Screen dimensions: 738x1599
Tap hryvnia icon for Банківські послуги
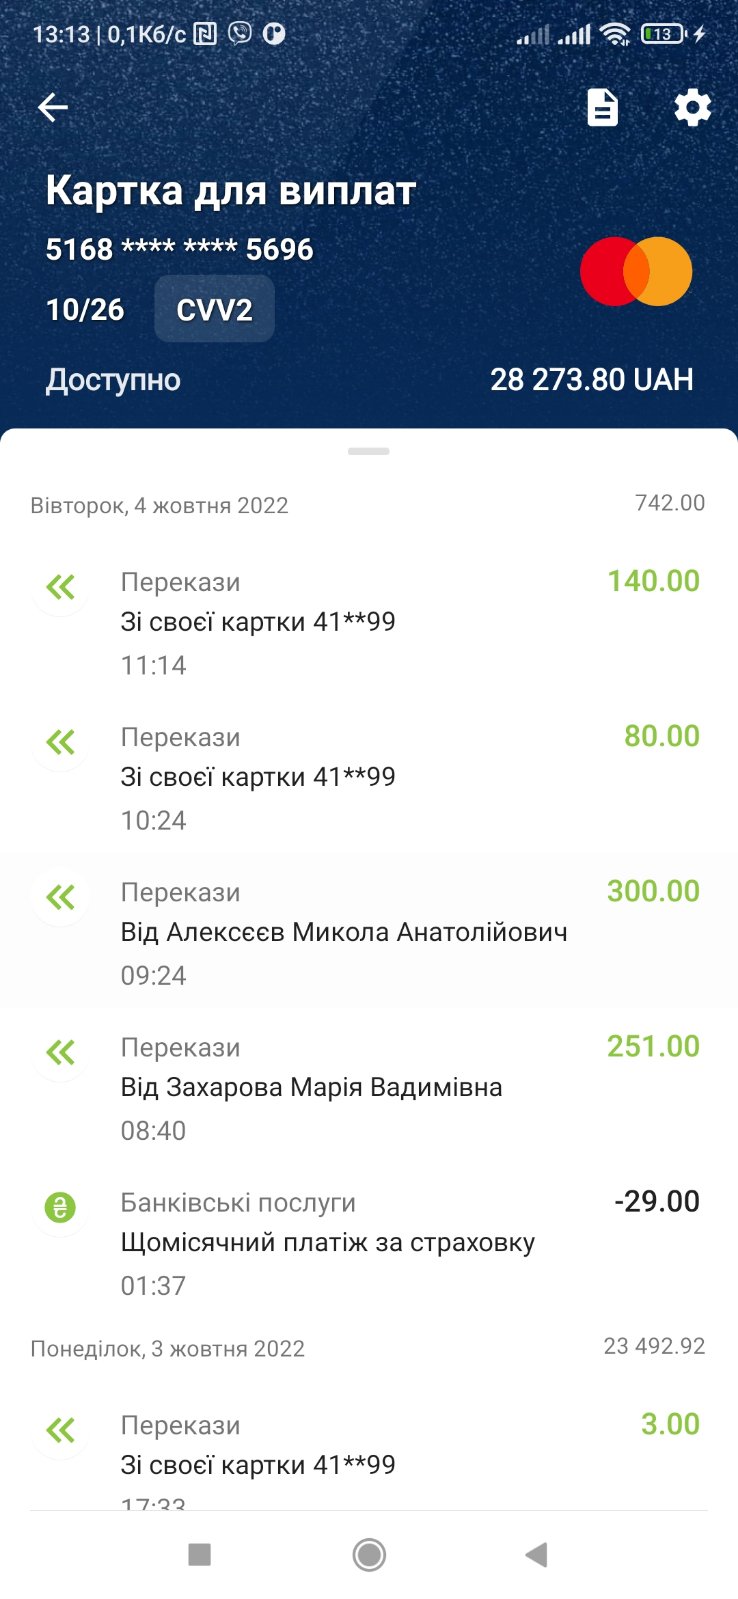[61, 1208]
